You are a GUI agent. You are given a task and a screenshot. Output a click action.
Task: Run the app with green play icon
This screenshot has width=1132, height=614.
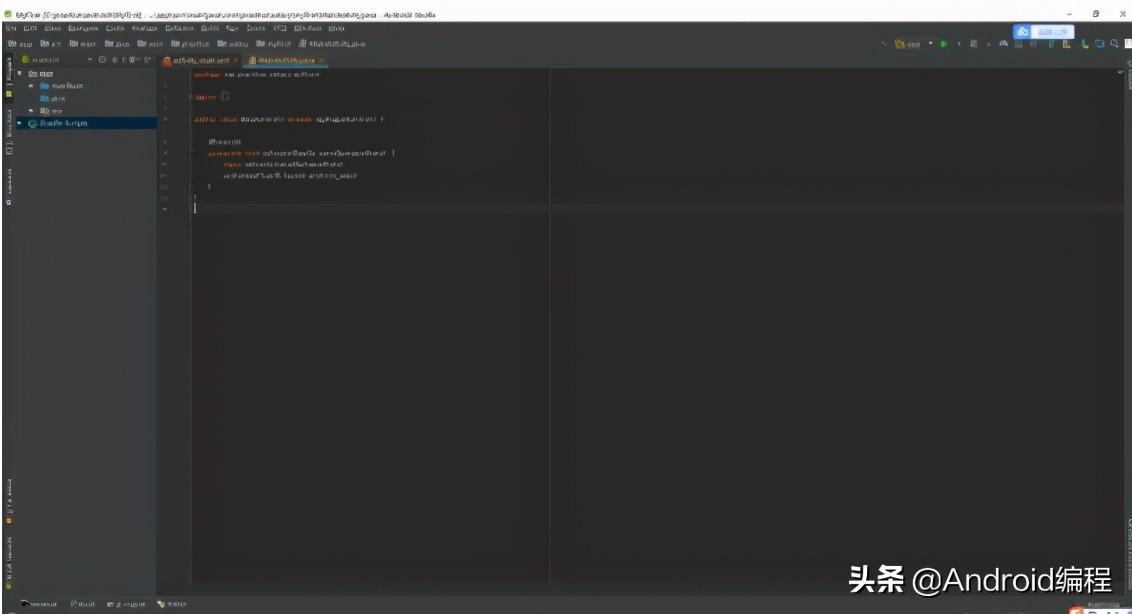(944, 44)
